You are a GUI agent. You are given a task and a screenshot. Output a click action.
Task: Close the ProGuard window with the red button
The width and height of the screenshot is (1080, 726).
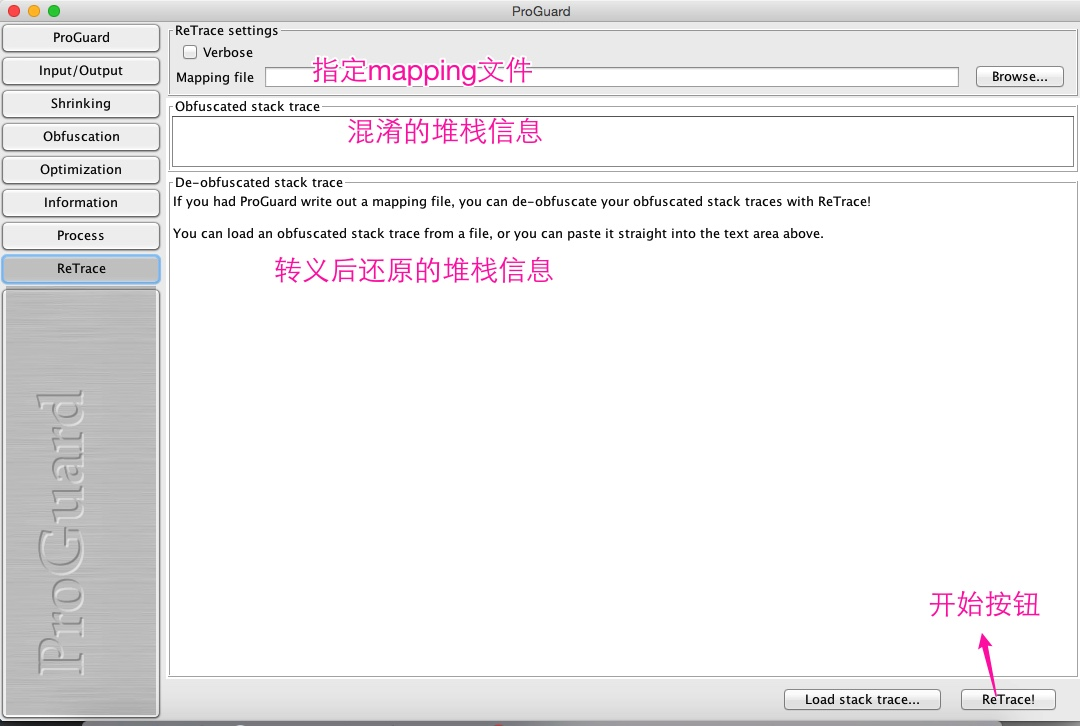[x=14, y=11]
